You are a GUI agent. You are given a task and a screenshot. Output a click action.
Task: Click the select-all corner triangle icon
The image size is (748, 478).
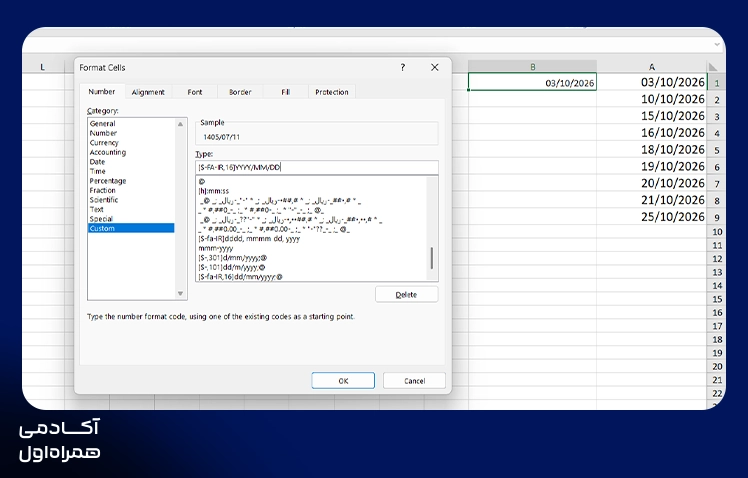tap(713, 67)
